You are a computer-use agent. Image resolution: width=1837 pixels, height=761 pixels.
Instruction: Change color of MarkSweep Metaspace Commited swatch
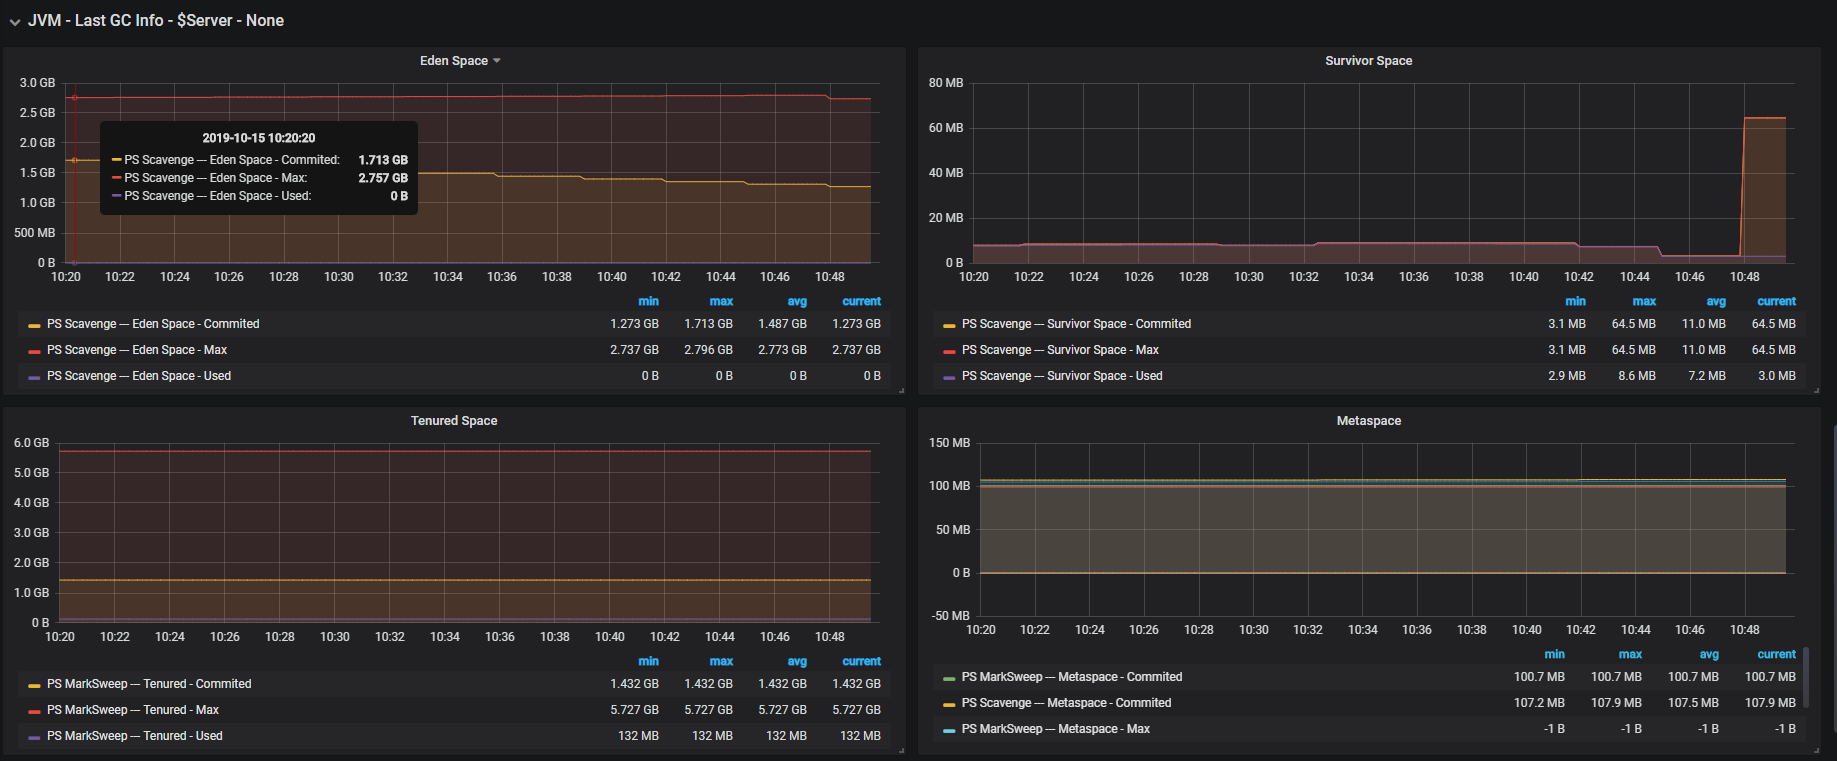coord(949,678)
